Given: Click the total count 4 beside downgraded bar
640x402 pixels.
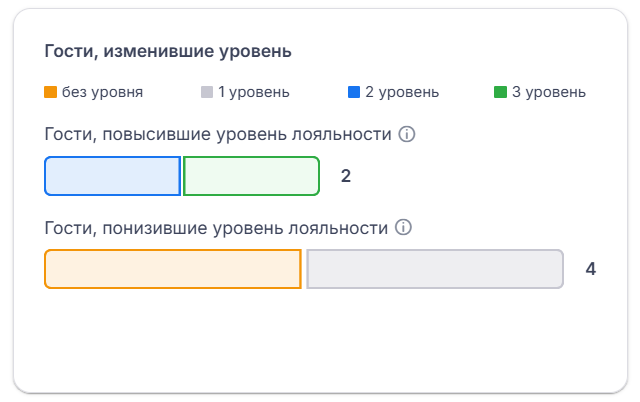Looking at the screenshot, I should coord(590,269).
